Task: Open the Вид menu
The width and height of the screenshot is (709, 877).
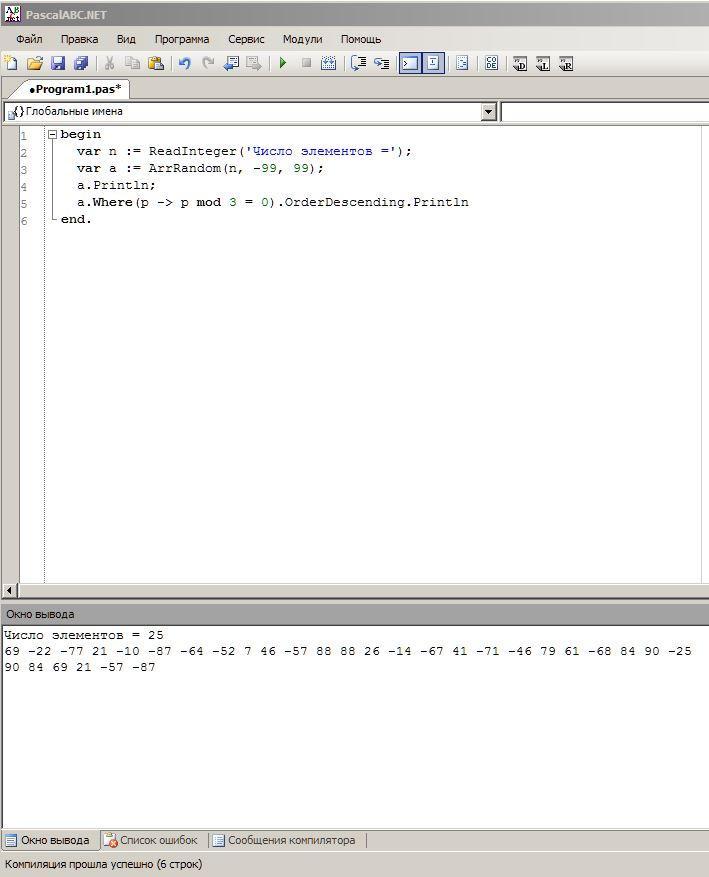Action: pos(126,39)
